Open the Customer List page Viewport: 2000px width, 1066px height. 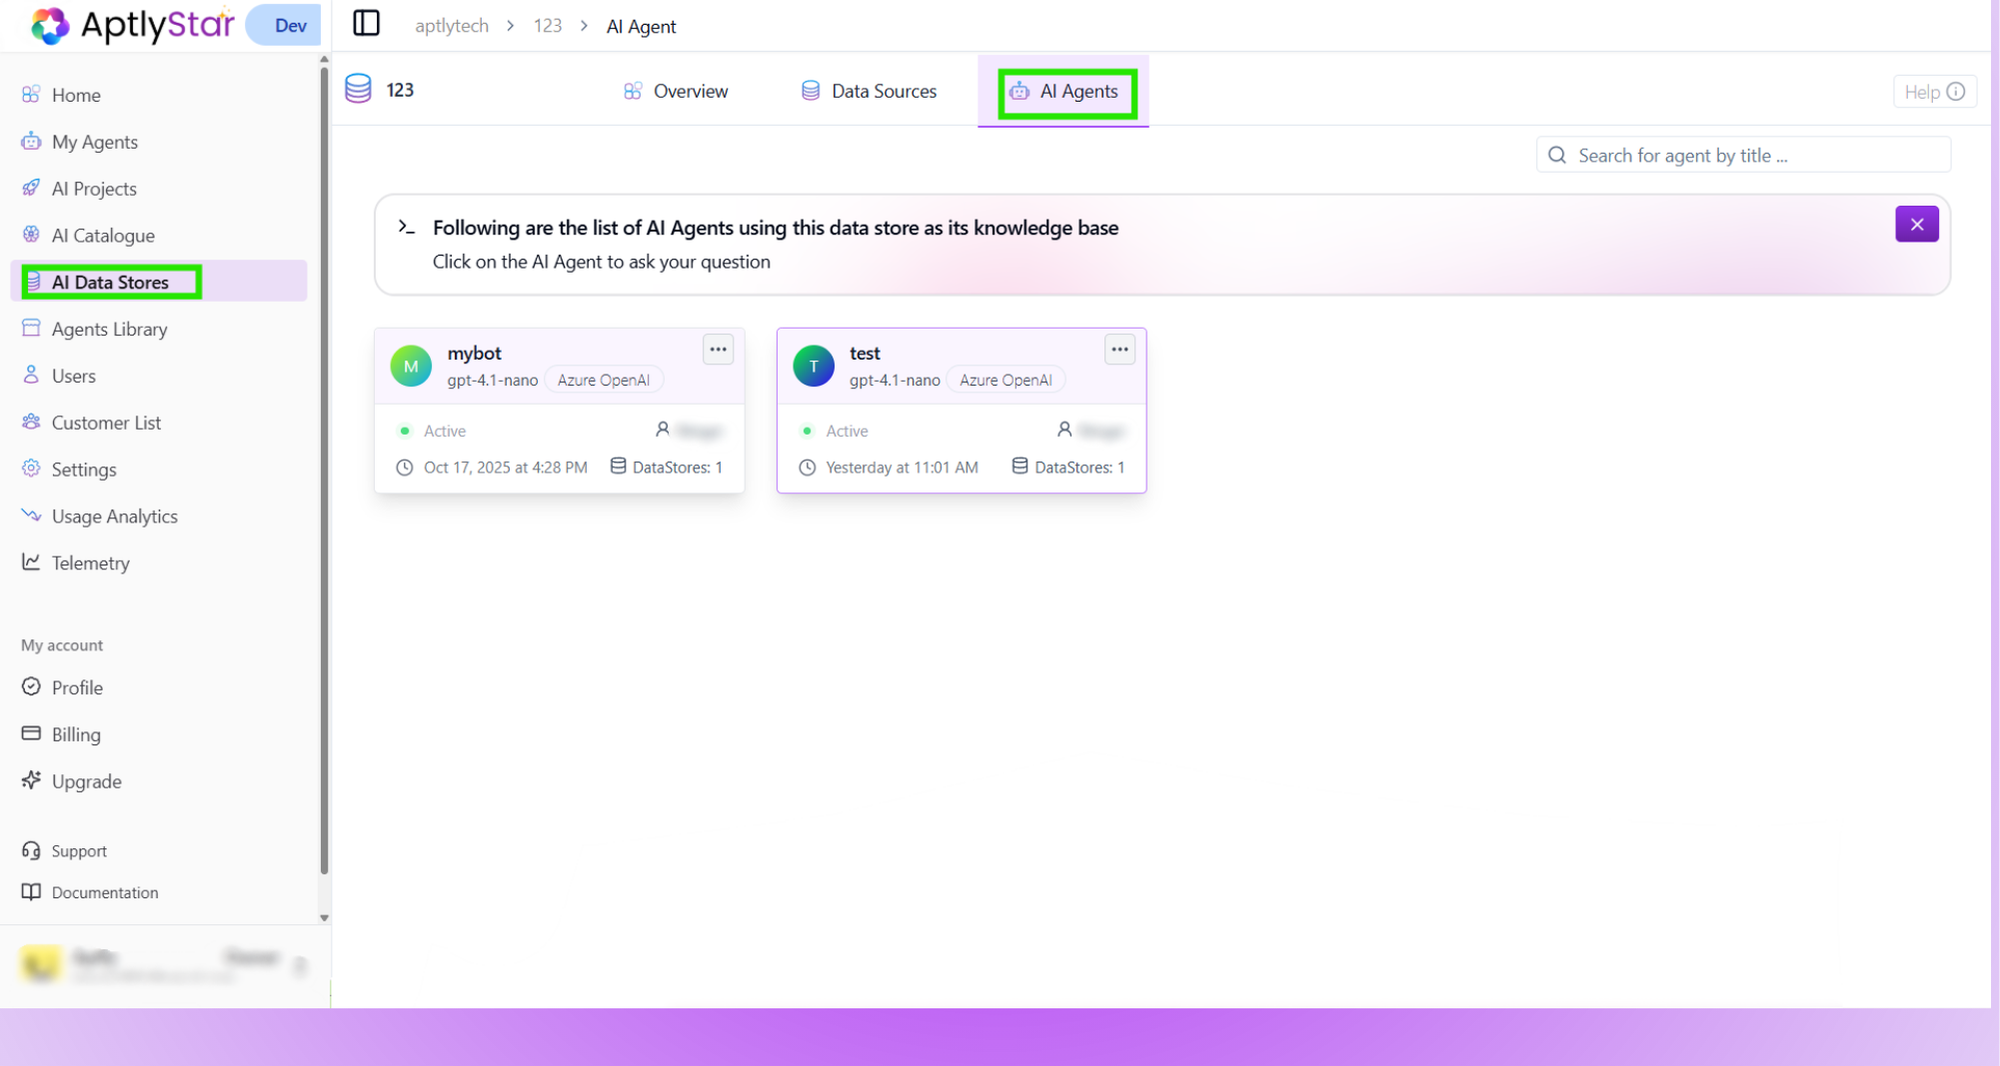[x=106, y=422]
